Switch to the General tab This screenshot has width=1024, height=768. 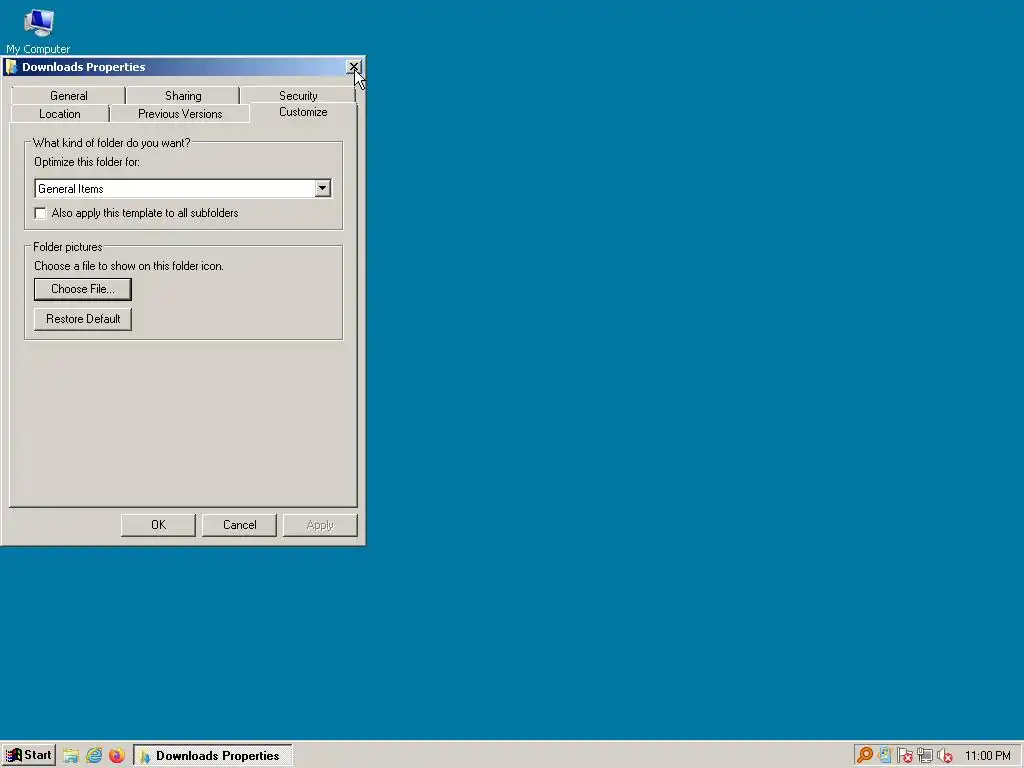click(x=69, y=95)
